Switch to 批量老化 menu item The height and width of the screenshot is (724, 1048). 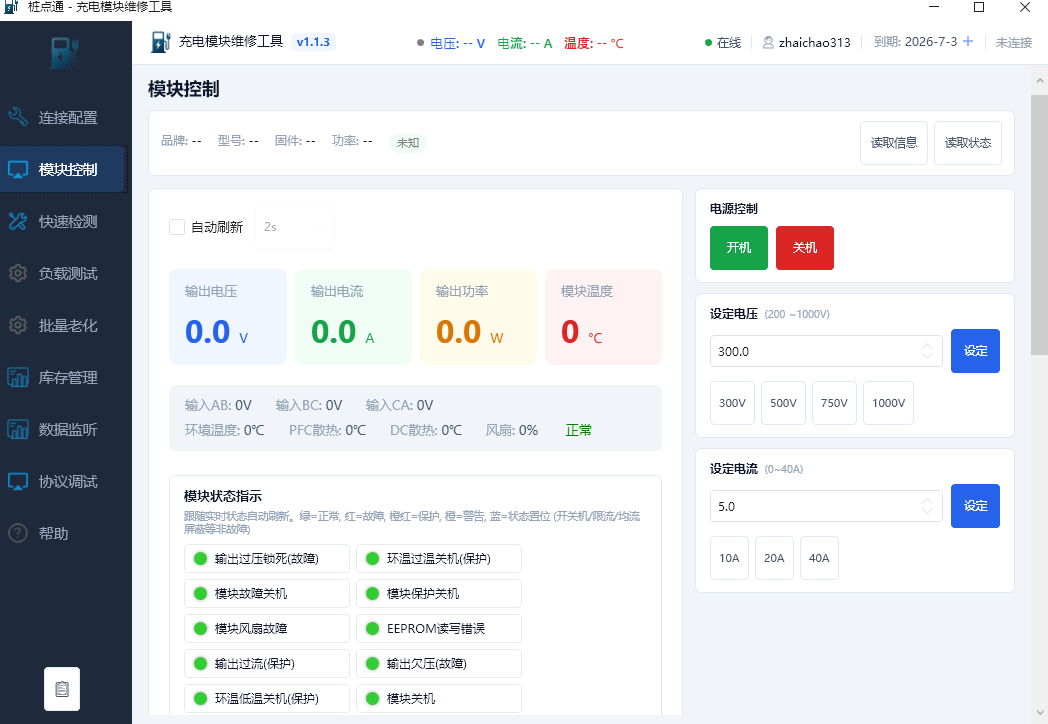[65, 326]
